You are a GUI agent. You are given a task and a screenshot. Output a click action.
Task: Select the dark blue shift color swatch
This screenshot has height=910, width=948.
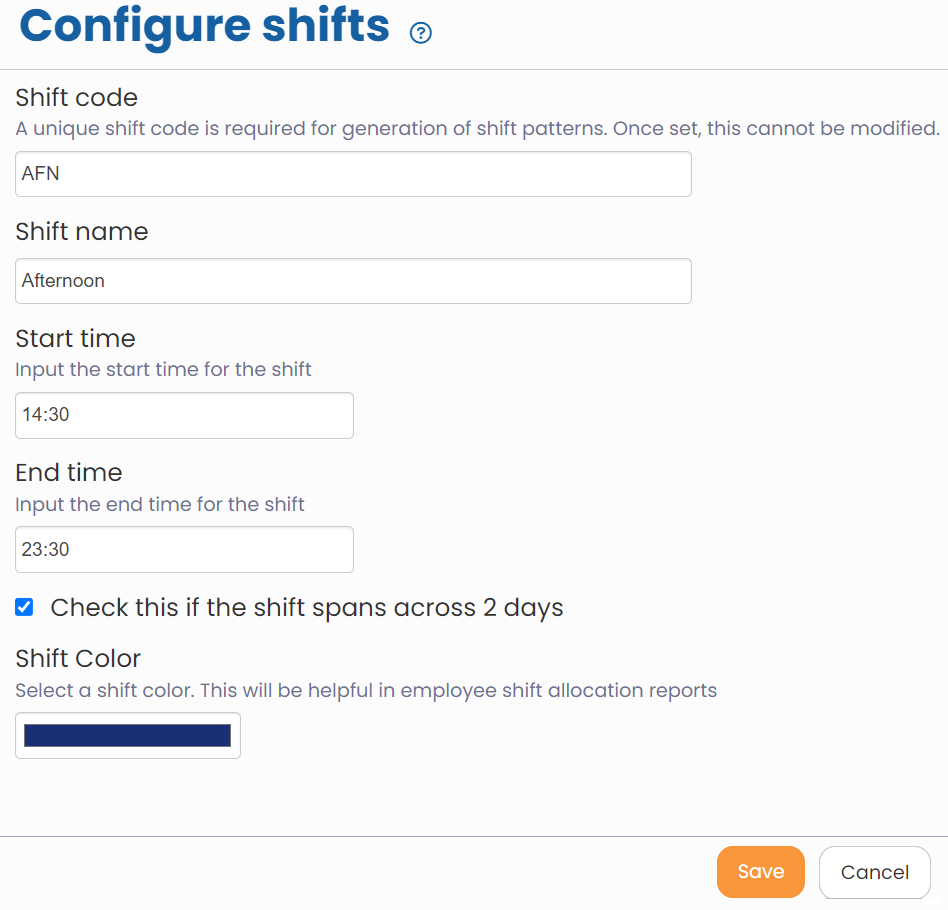pyautogui.click(x=127, y=735)
